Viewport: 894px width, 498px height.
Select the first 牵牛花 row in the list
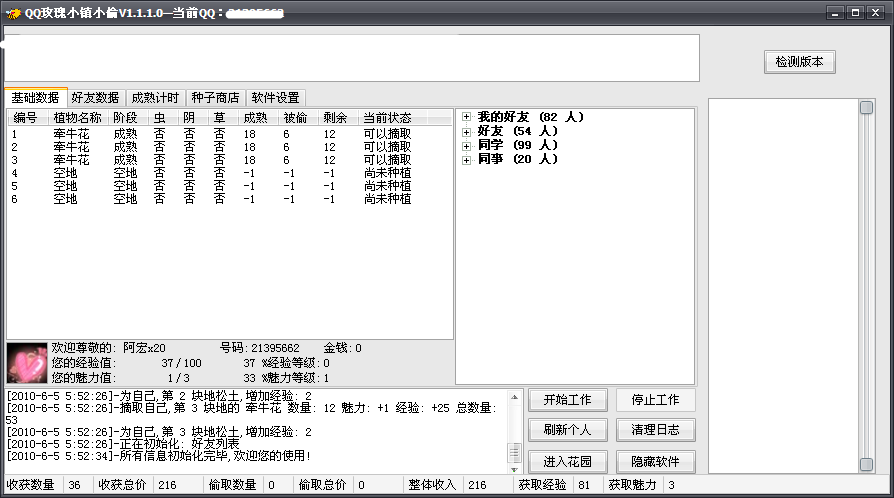71,134
